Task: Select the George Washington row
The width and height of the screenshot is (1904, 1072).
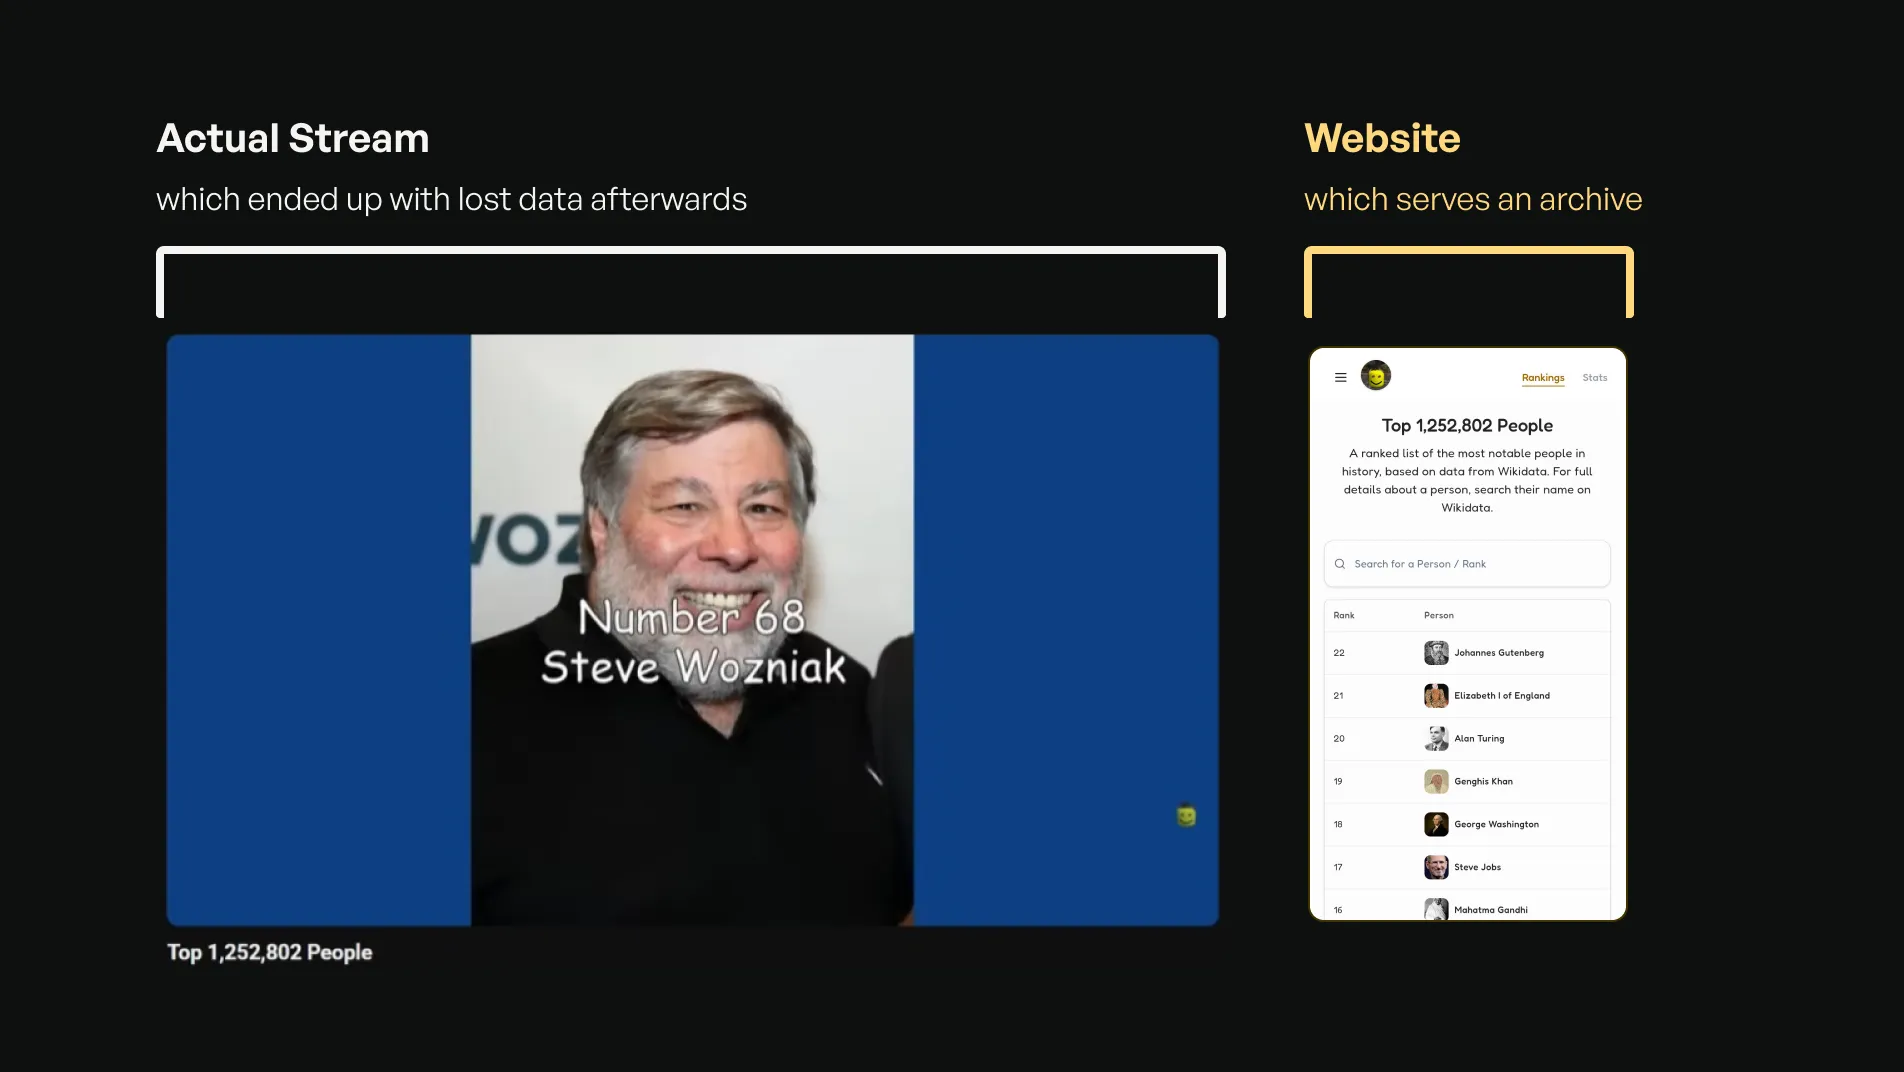Action: 1467,825
